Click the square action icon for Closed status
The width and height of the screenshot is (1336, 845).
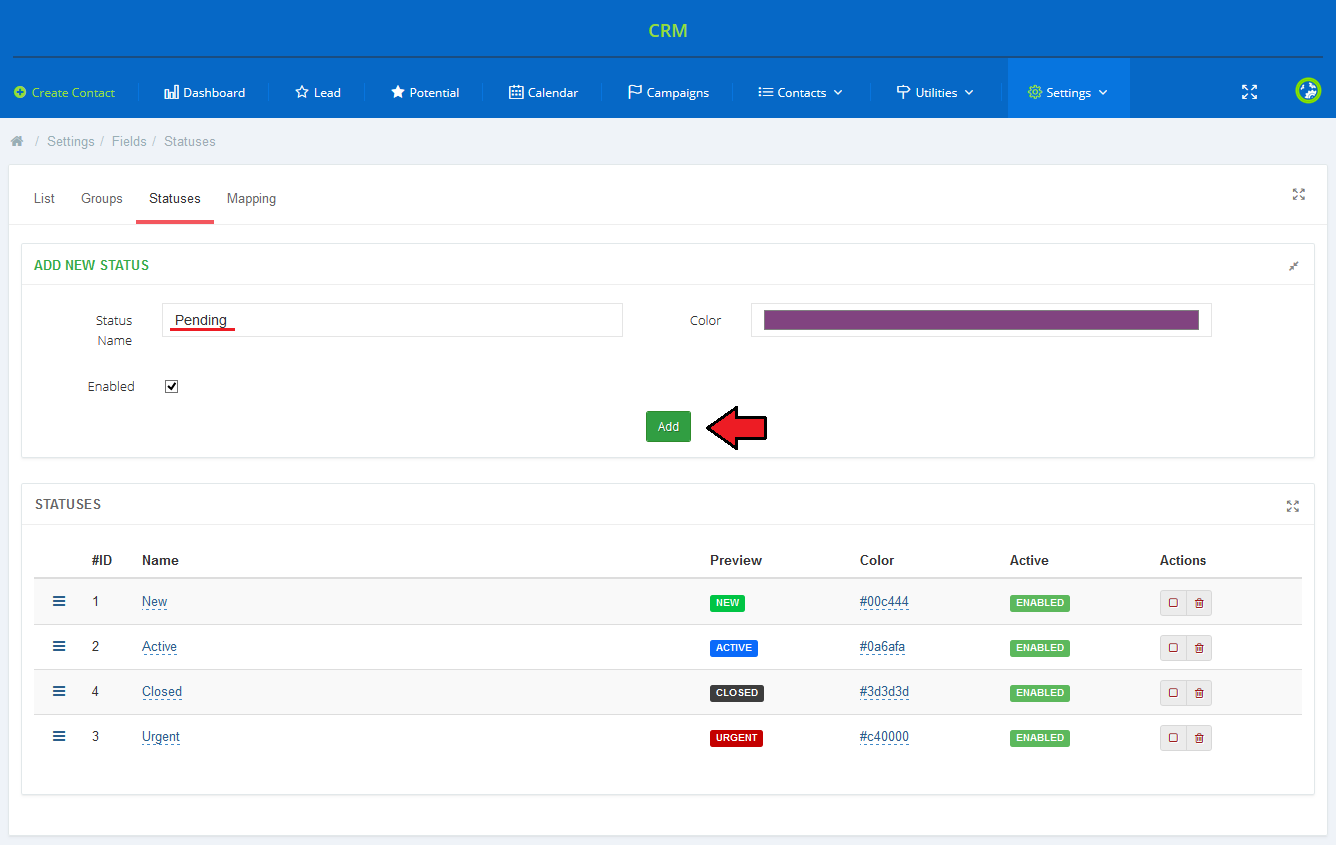click(x=1173, y=693)
